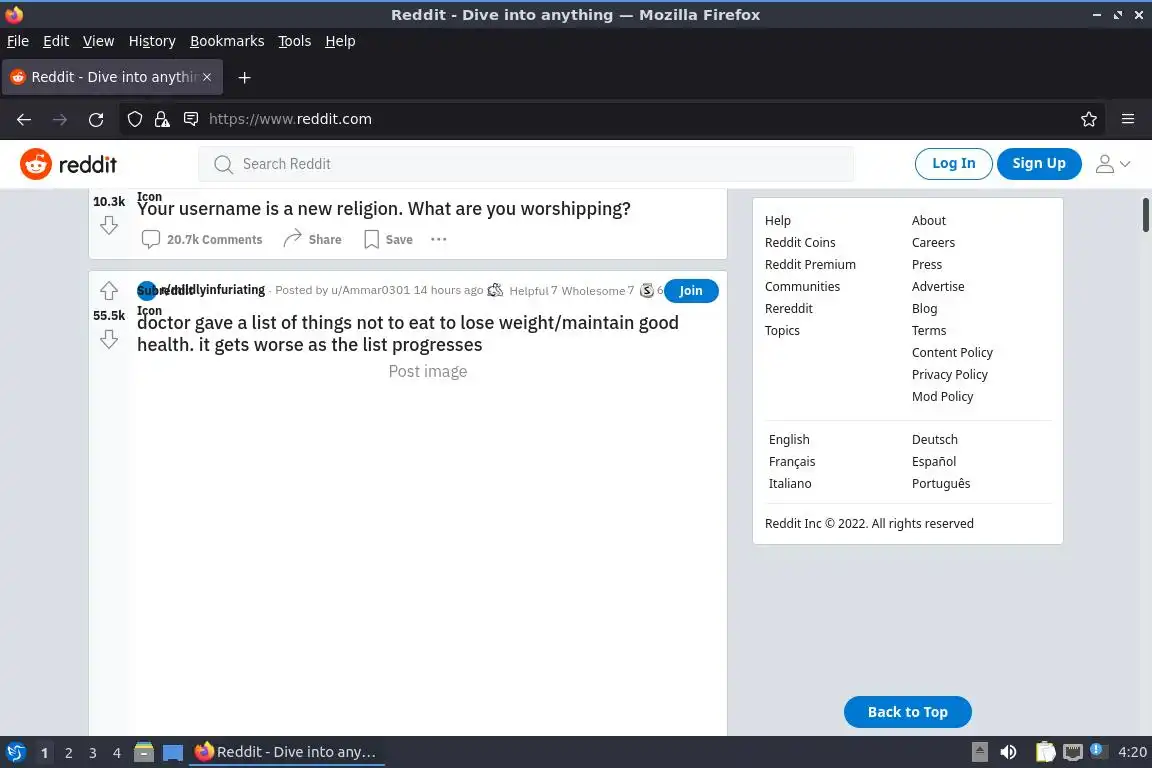The width and height of the screenshot is (1152, 768).
Task: Switch language to Deutsch
Action: 935,439
